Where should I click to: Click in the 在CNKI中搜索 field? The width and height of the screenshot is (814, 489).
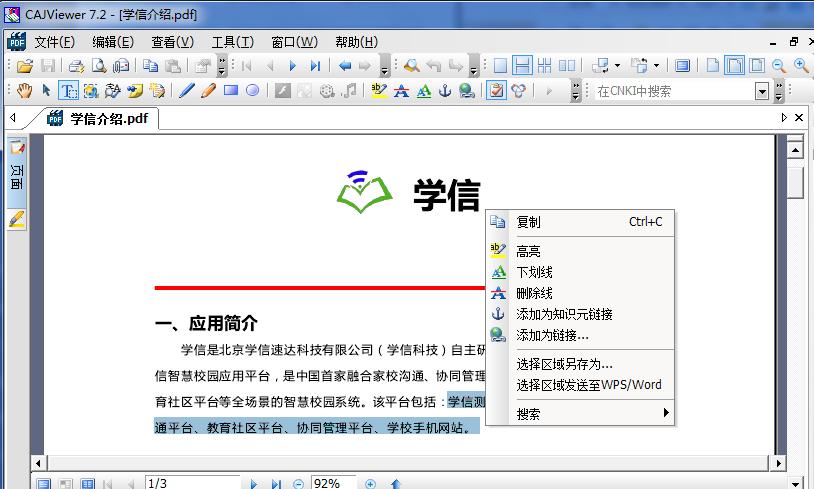point(674,92)
